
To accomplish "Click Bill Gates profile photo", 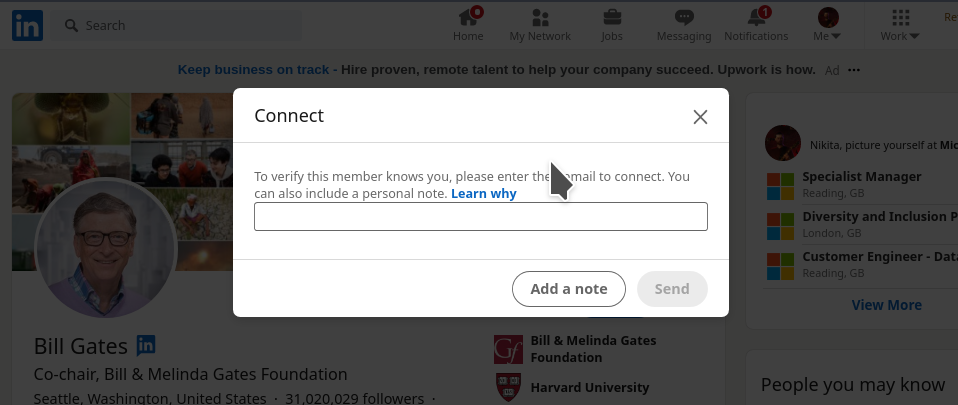I will (106, 247).
